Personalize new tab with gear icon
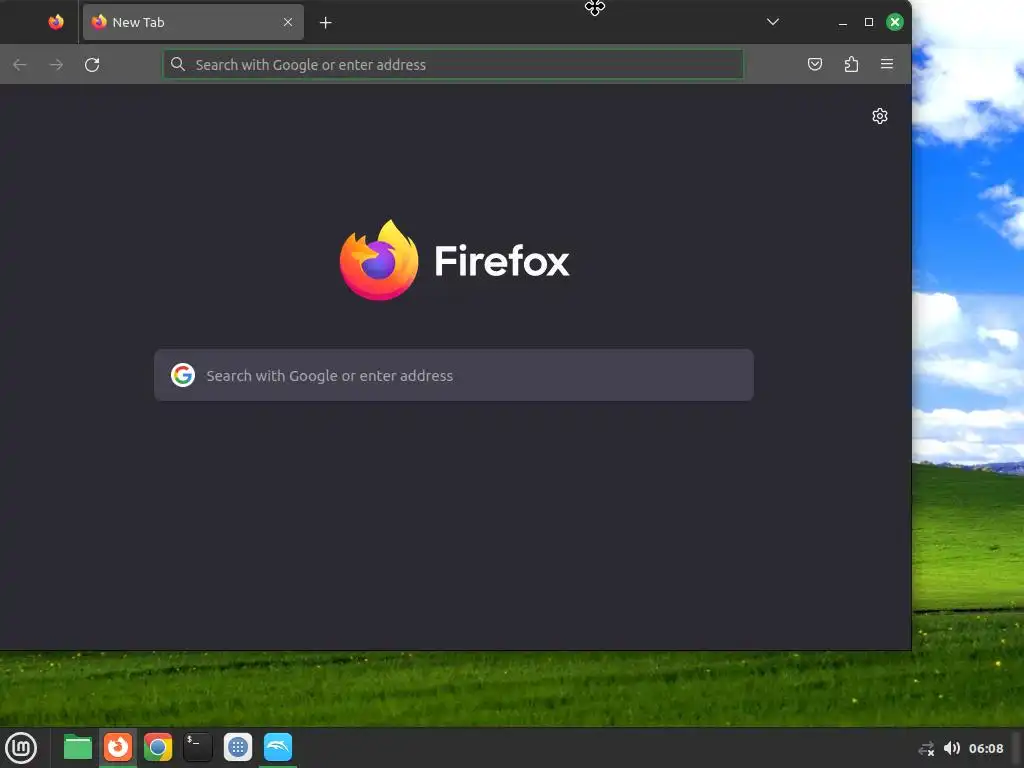Screen dimensions: 1024x768 click(880, 116)
